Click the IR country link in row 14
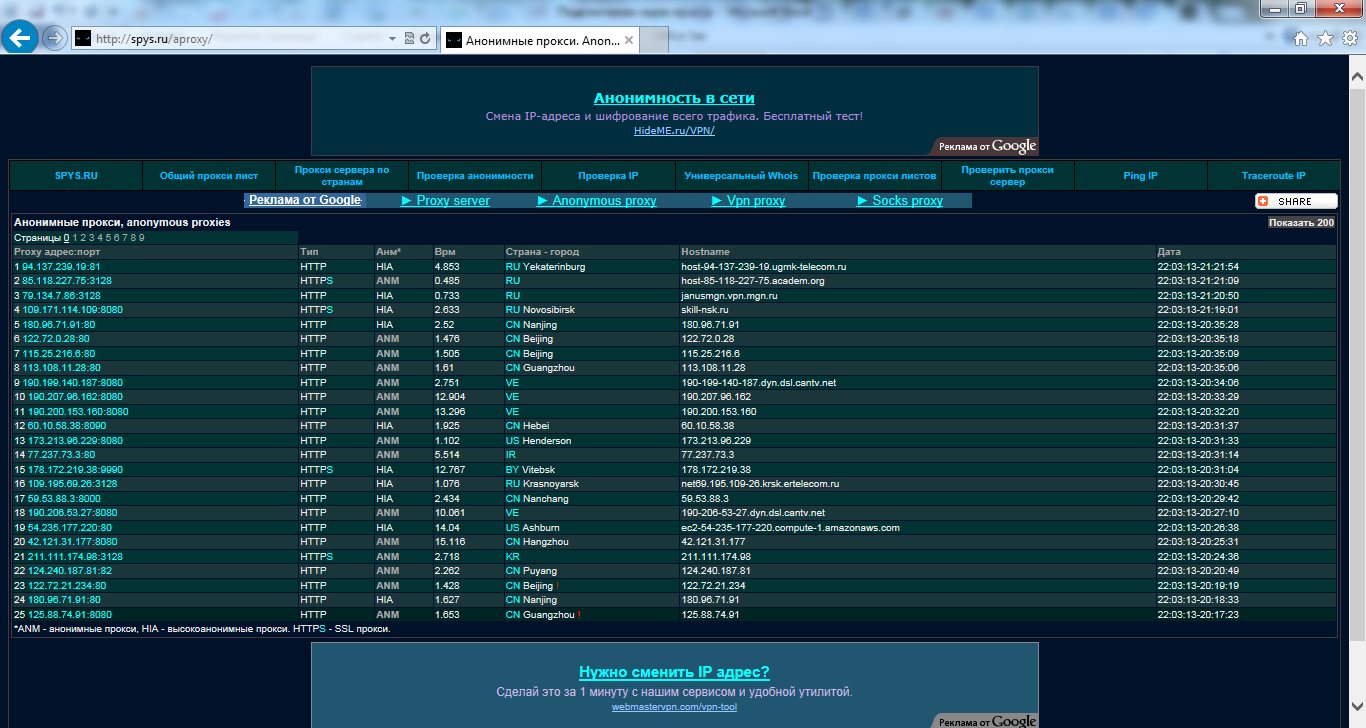 click(511, 454)
